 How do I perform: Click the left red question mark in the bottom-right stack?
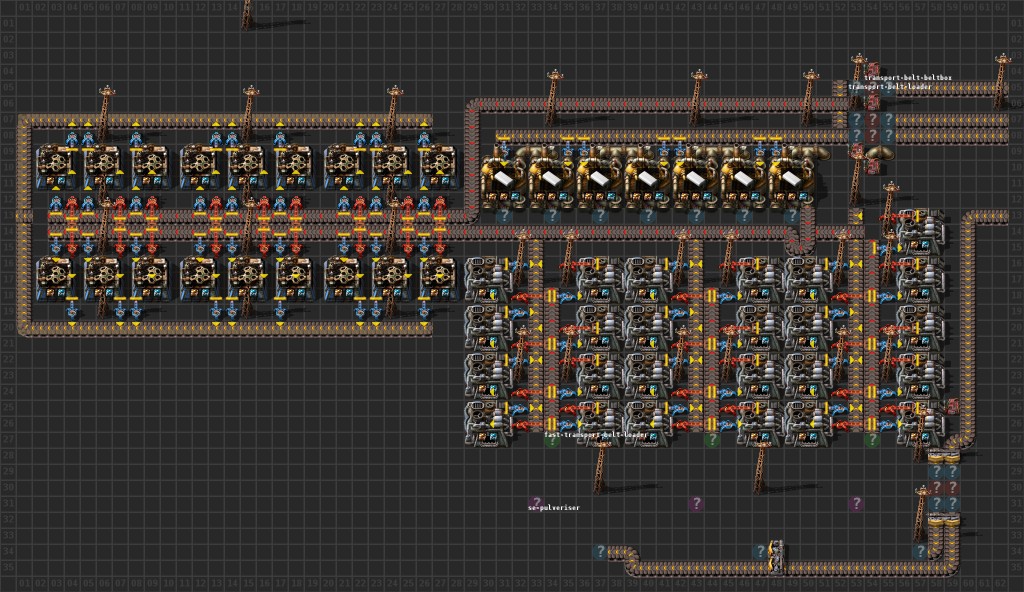(x=936, y=487)
